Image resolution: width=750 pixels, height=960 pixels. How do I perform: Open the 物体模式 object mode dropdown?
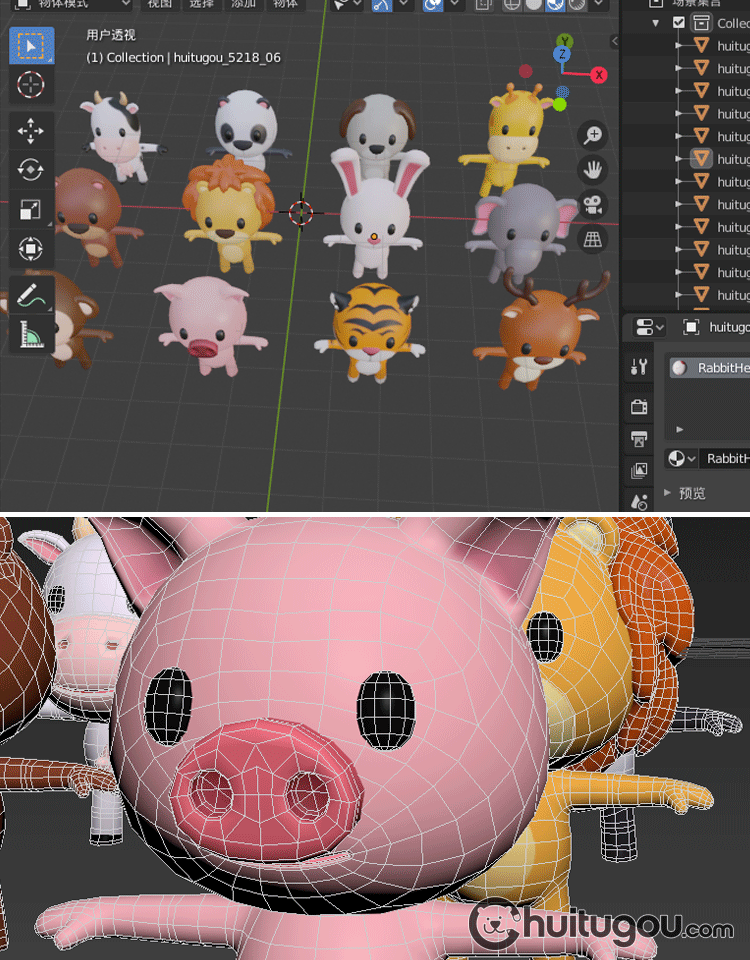coord(72,4)
